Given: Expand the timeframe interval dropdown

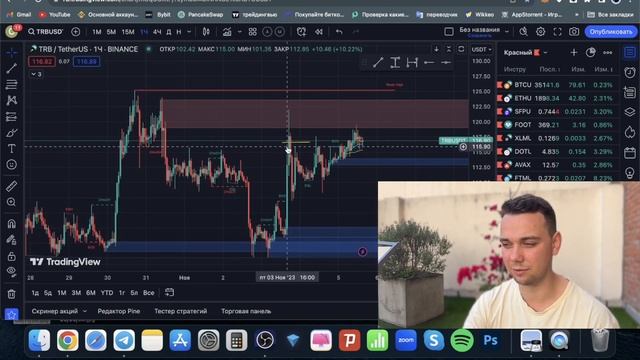Looking at the screenshot, I should click(189, 32).
